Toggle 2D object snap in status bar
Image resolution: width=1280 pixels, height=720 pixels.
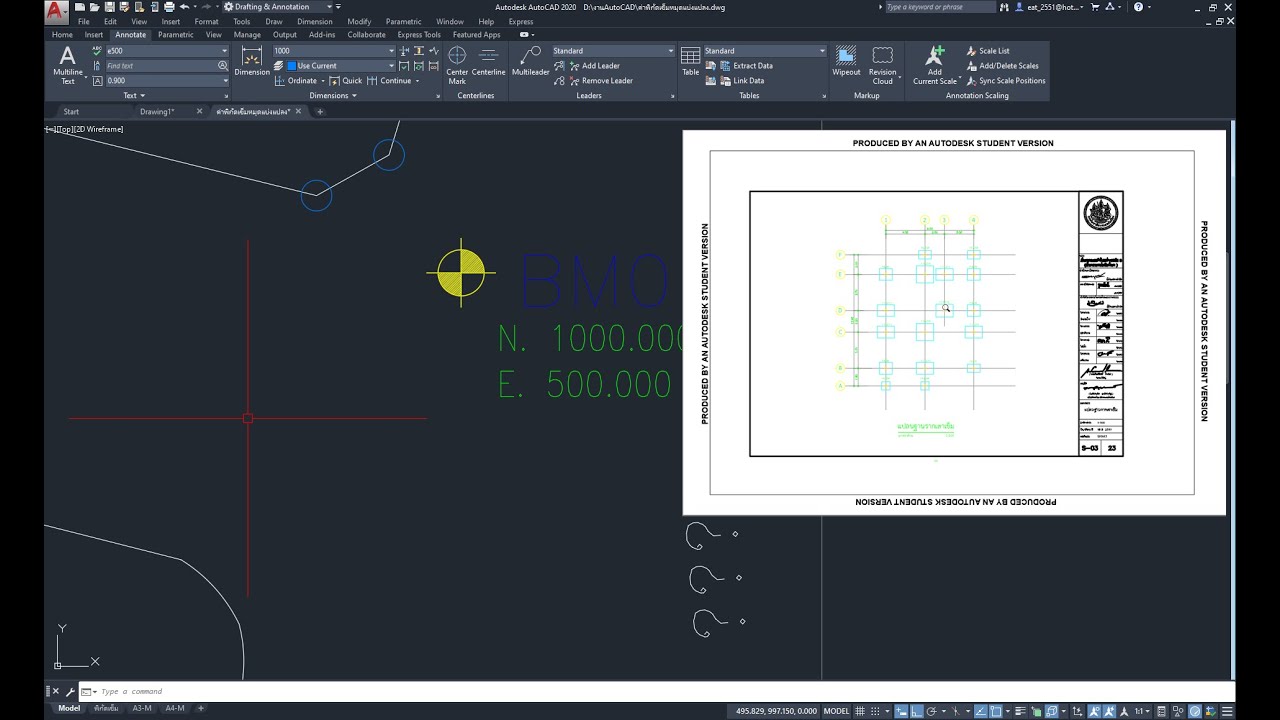pos(995,711)
